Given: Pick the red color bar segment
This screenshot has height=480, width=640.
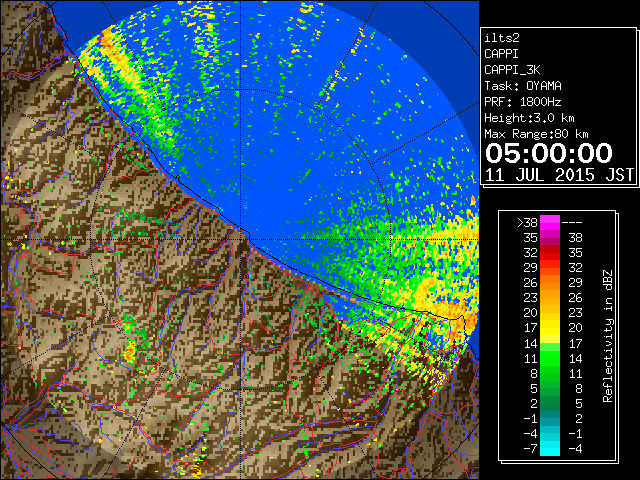Looking at the screenshot, I should click(x=550, y=253).
